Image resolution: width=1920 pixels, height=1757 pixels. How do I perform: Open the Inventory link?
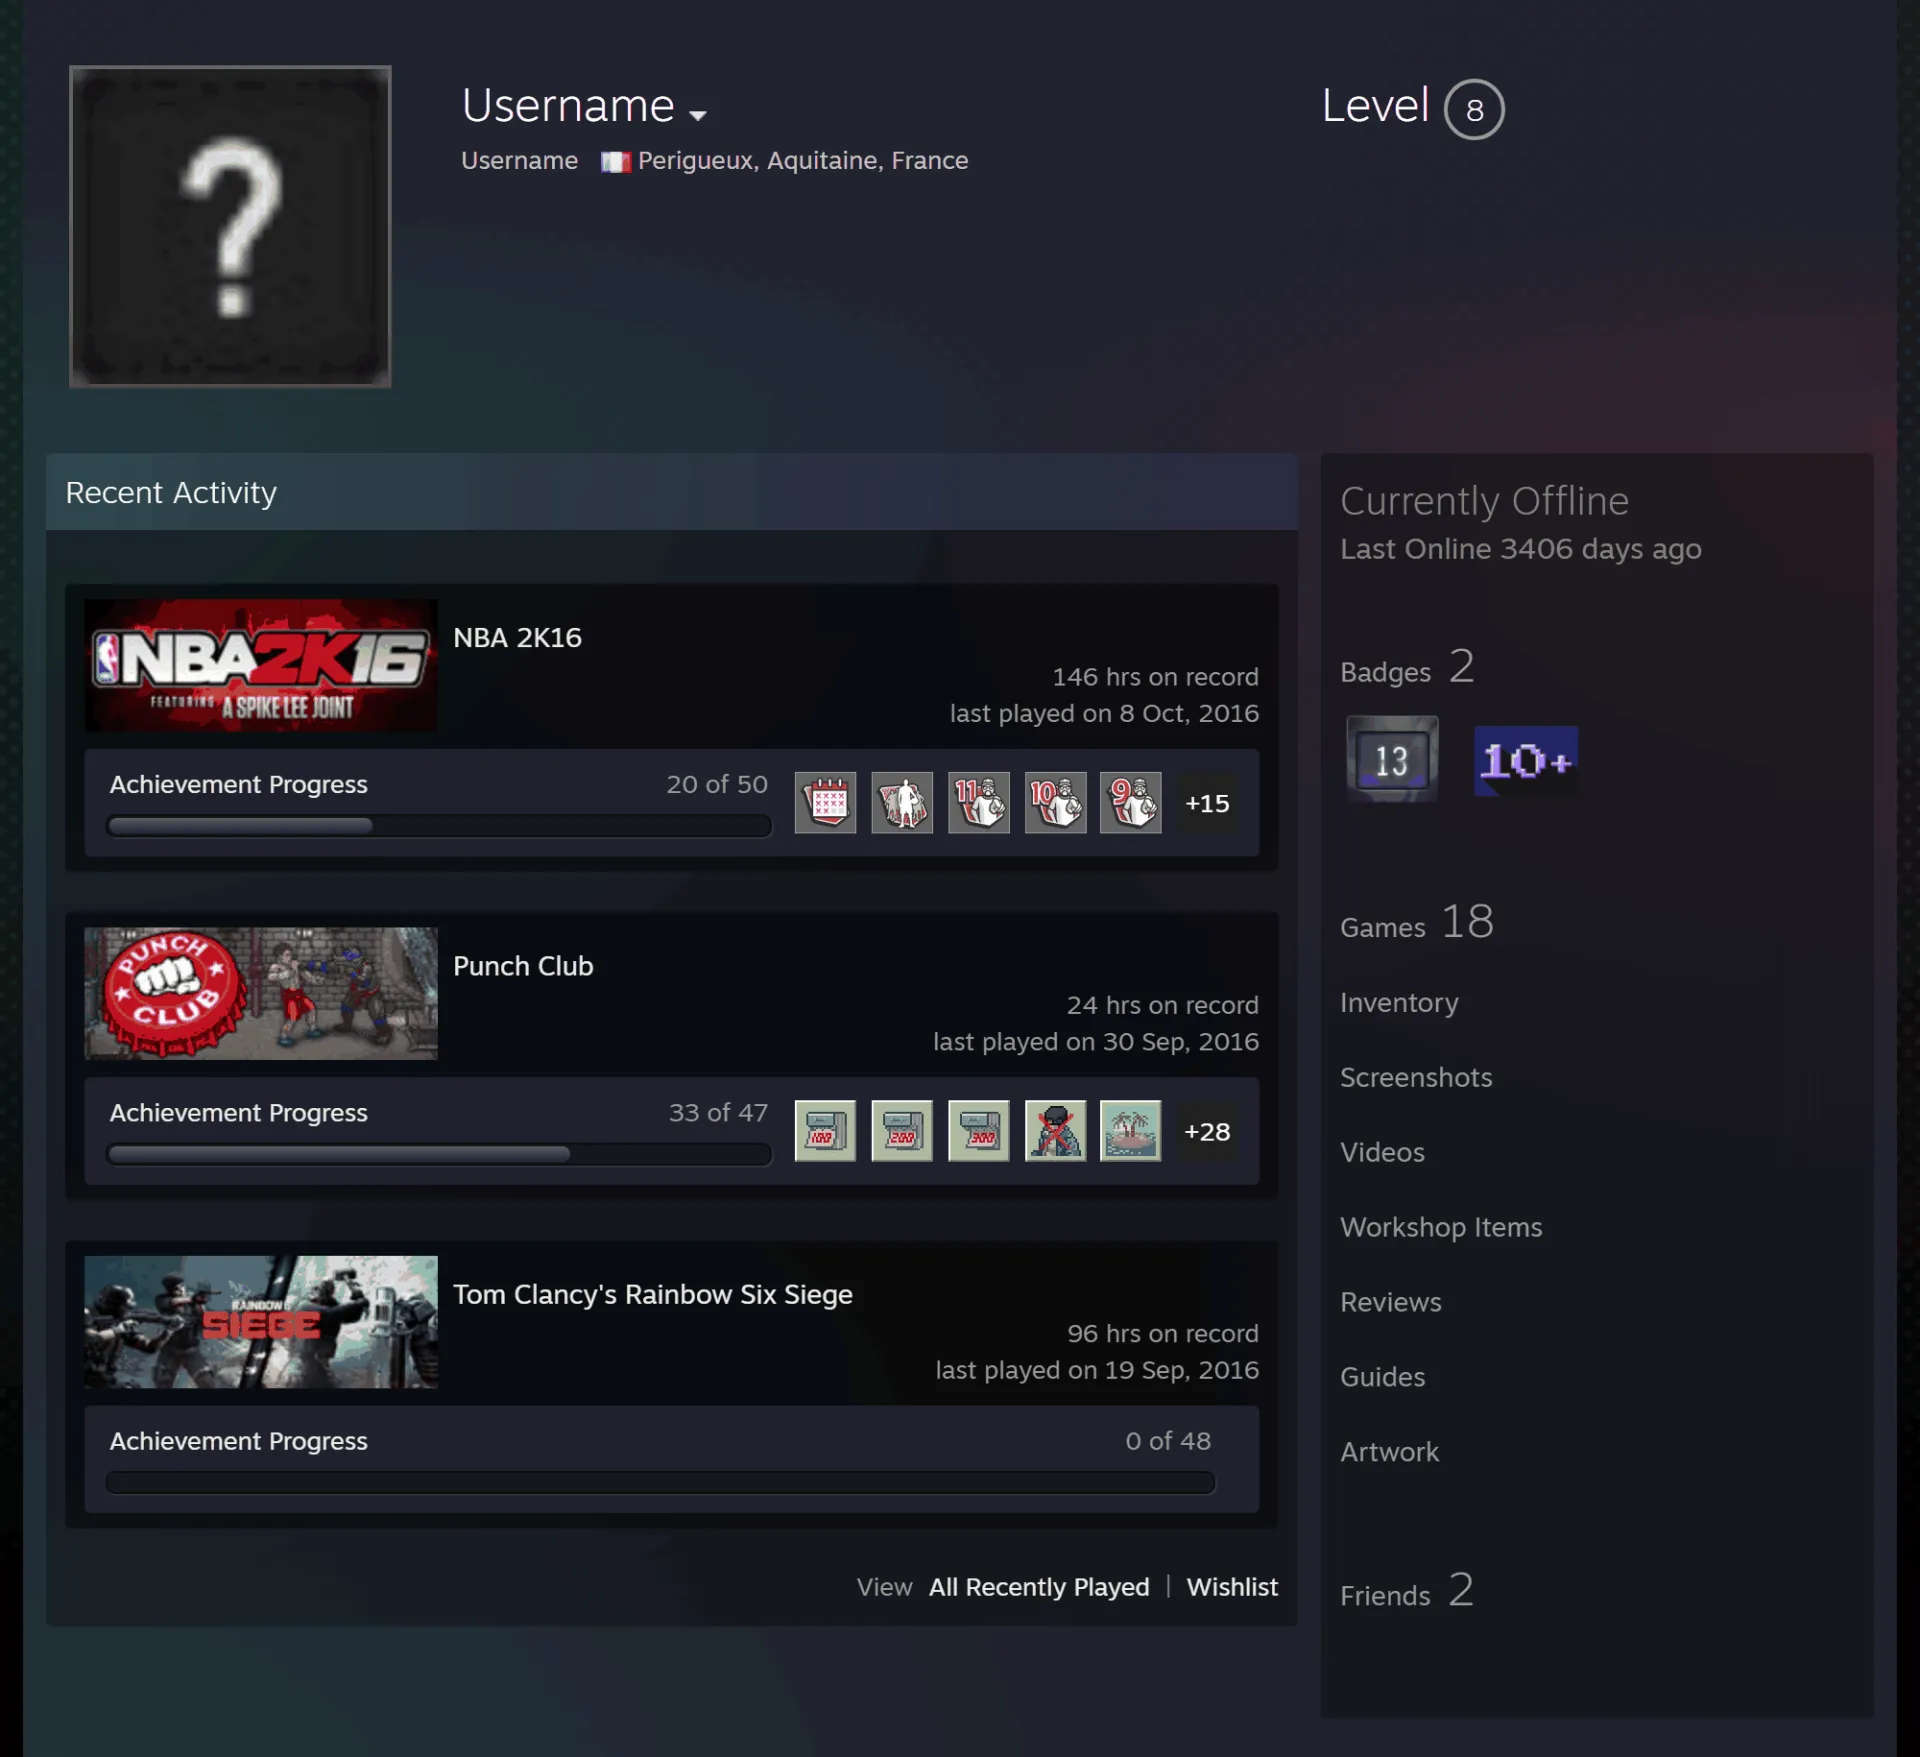pos(1399,1002)
